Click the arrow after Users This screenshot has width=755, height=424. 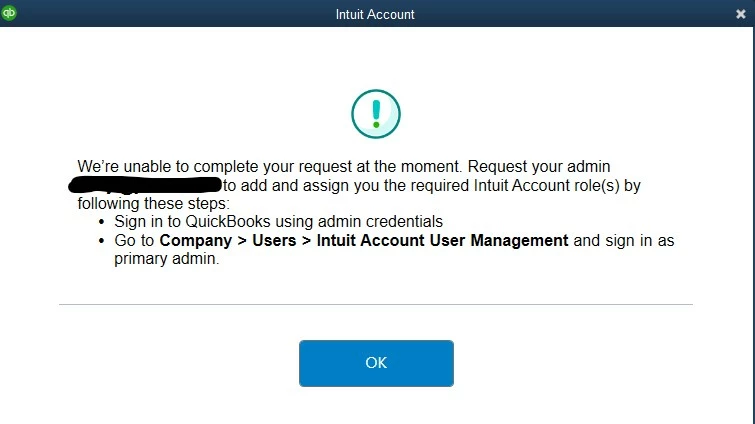click(306, 240)
